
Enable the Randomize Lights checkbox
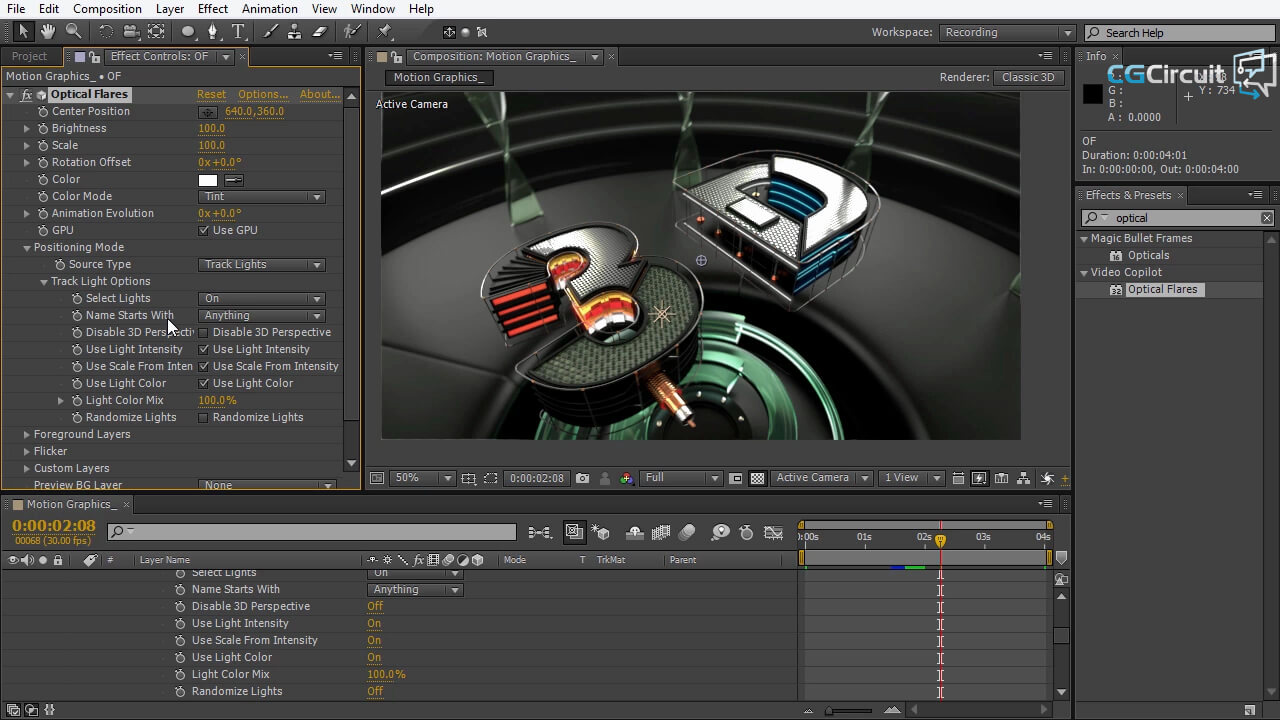pyautogui.click(x=204, y=418)
